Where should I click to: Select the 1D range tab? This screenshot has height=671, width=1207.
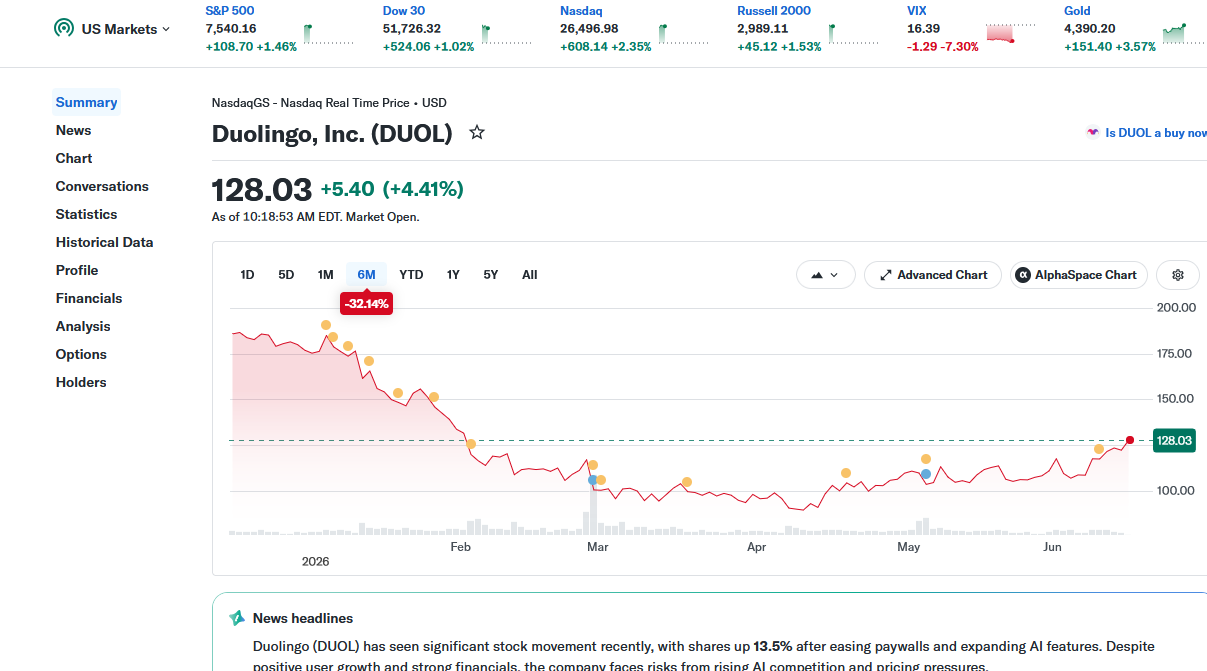pyautogui.click(x=247, y=275)
